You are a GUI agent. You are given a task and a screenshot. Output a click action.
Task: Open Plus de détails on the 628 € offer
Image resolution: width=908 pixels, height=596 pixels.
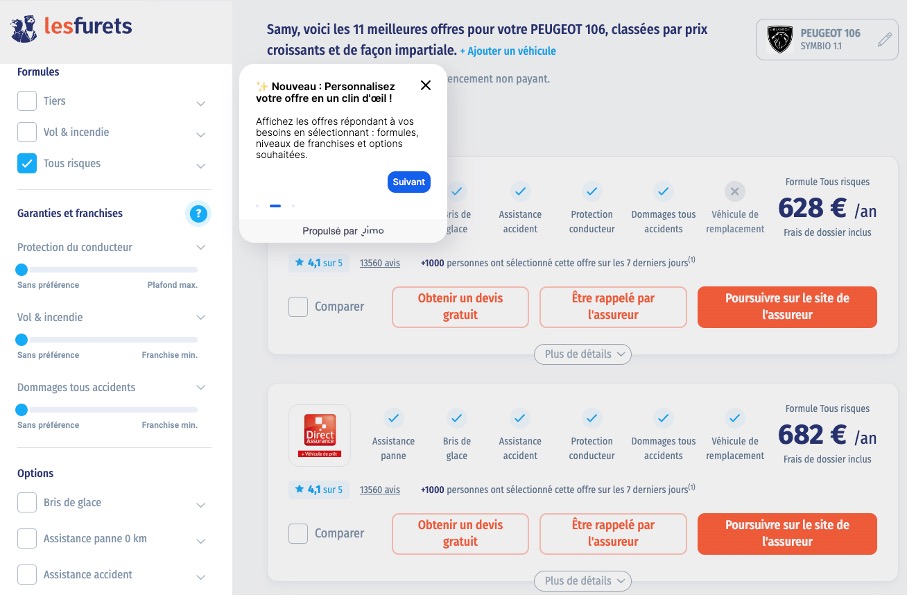tap(582, 354)
